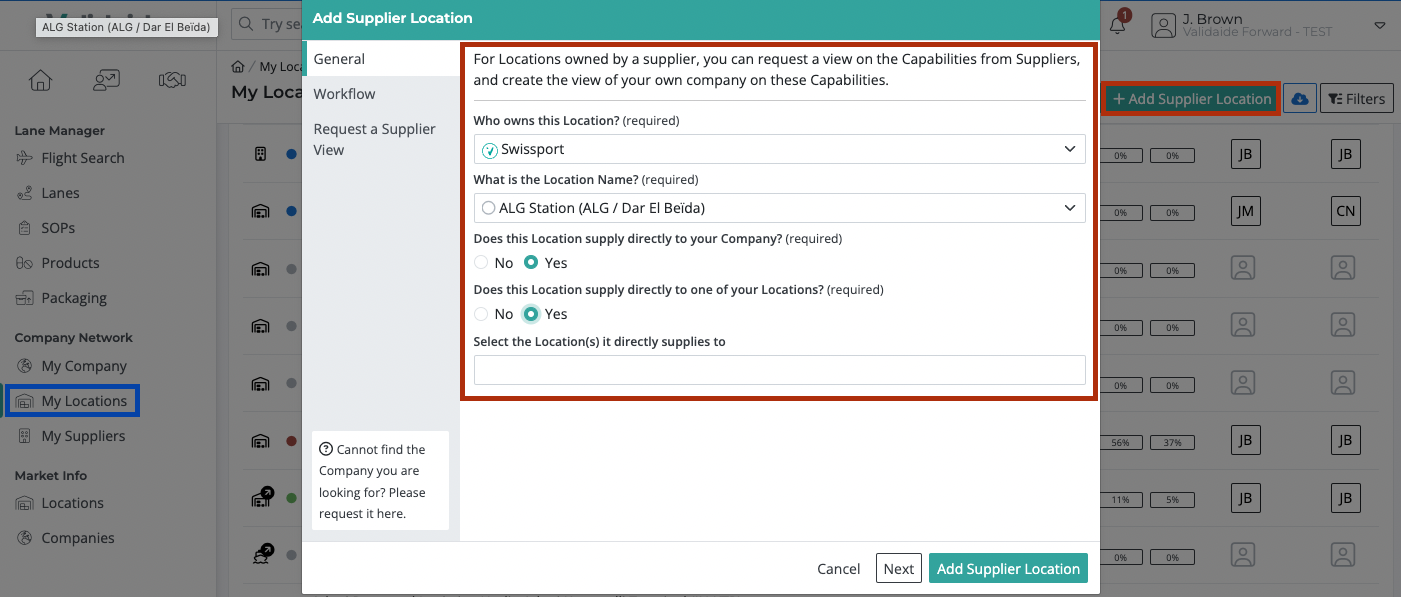Click Add Supplier Location in dialog footer
The image size is (1401, 597).
[x=1008, y=569]
